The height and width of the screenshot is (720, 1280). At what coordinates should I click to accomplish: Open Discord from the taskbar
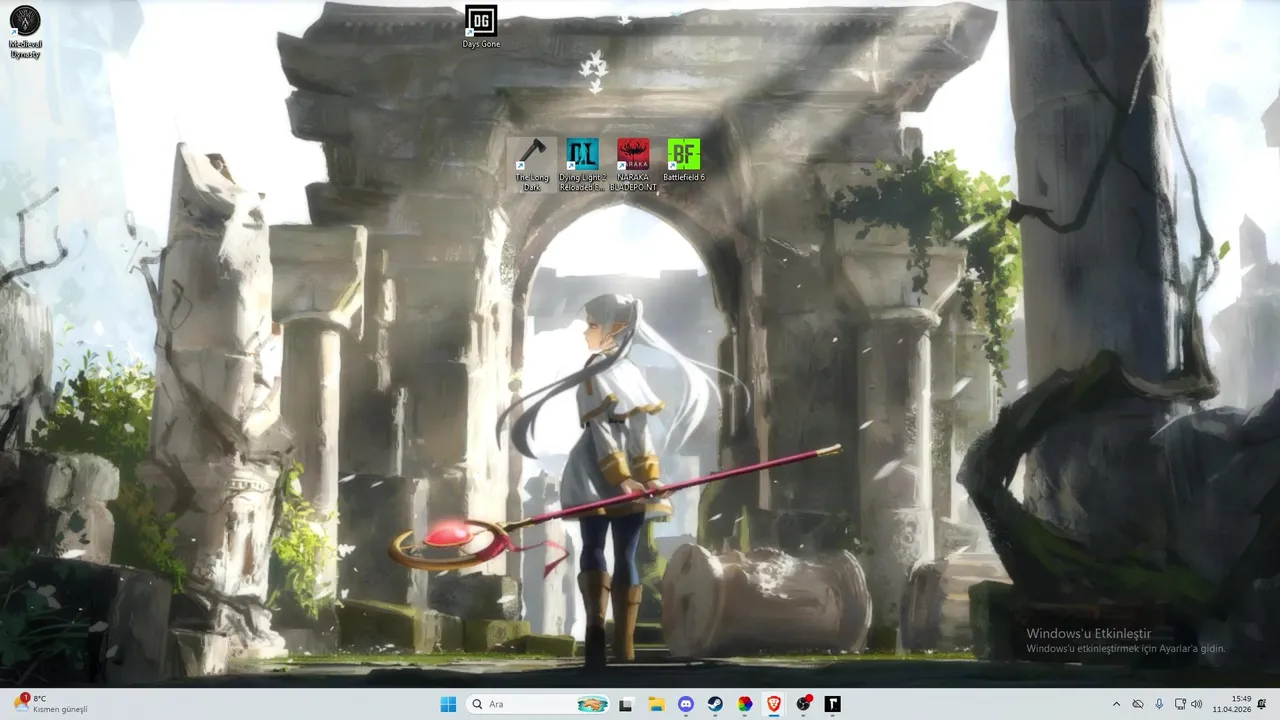[686, 704]
